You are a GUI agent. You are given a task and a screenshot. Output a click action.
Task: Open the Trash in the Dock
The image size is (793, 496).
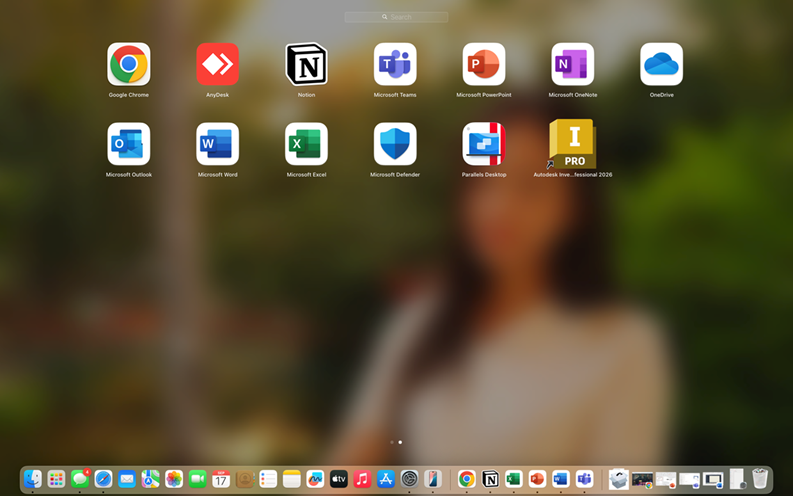click(760, 478)
